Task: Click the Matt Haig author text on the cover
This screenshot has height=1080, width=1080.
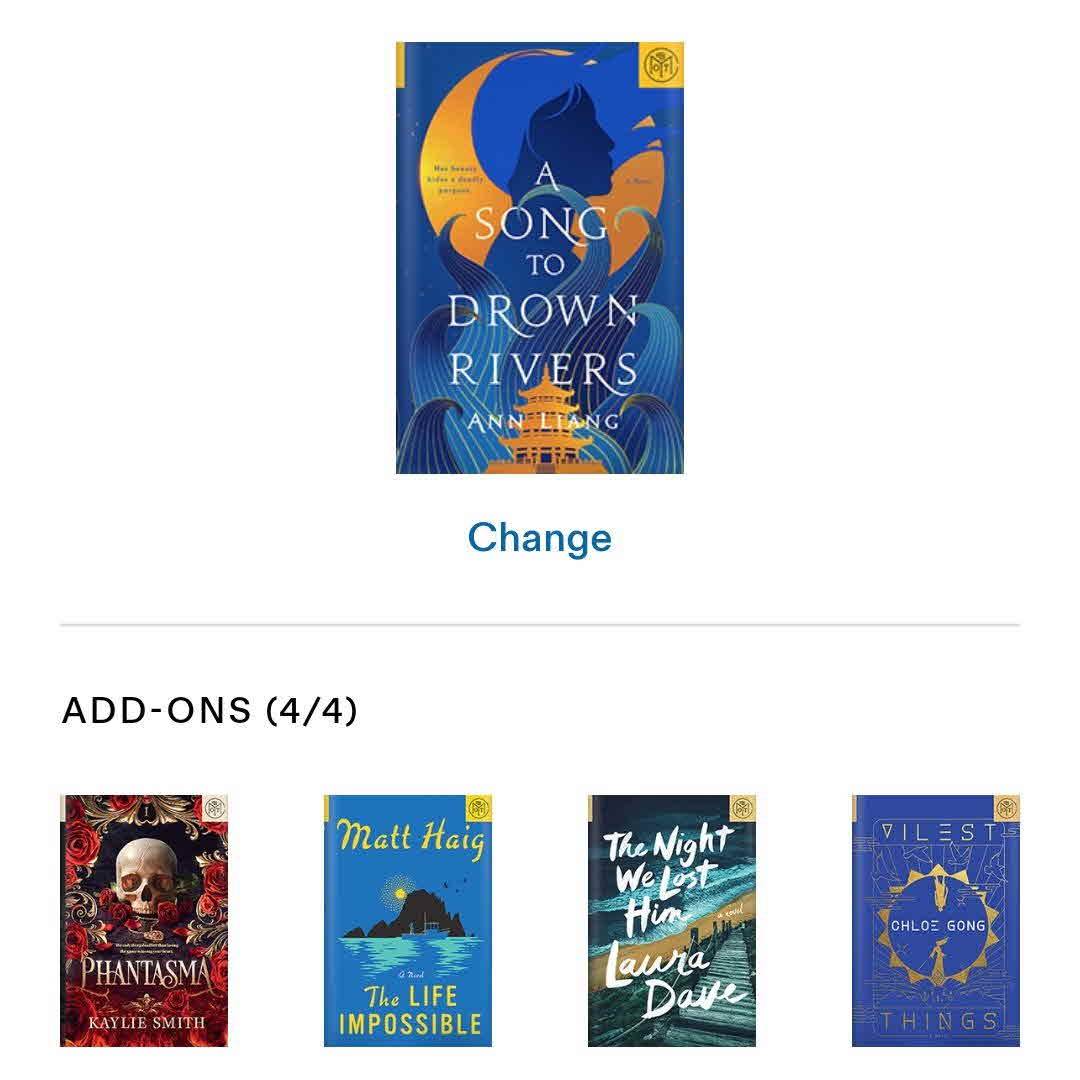Action: coord(411,838)
